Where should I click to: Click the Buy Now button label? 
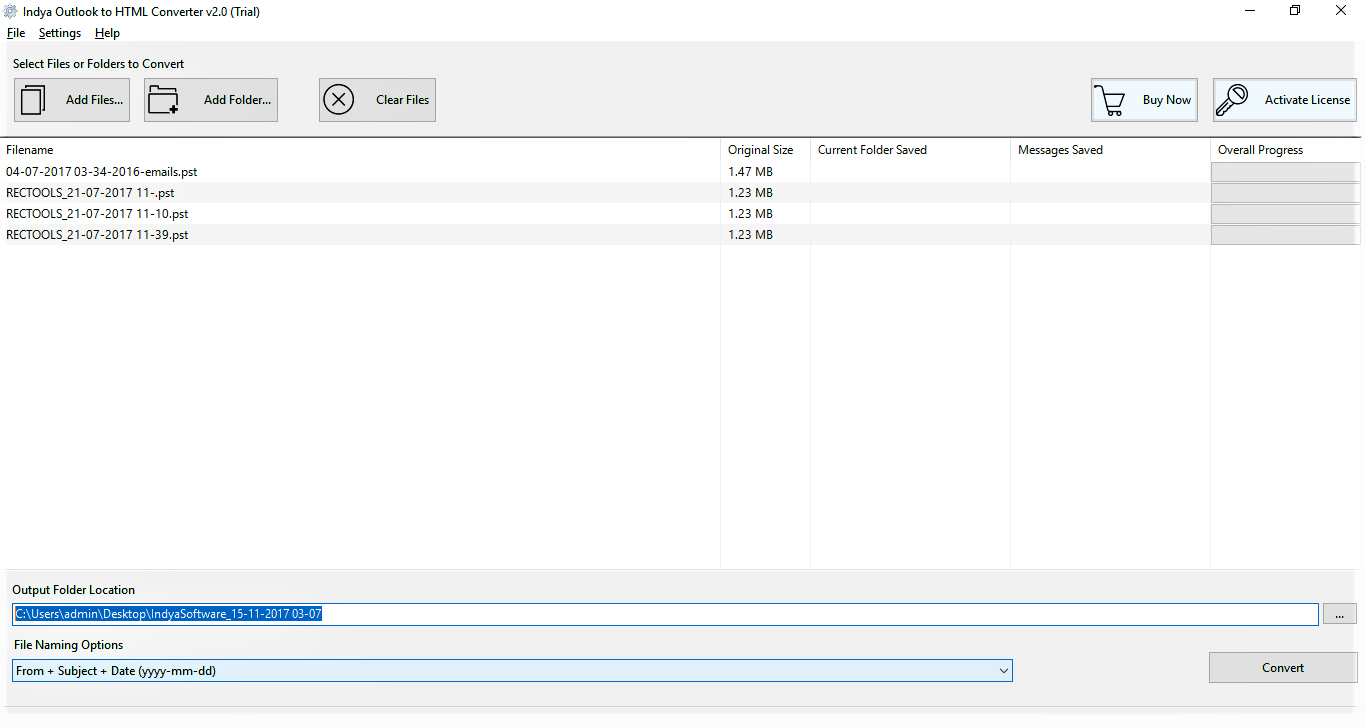[1167, 100]
